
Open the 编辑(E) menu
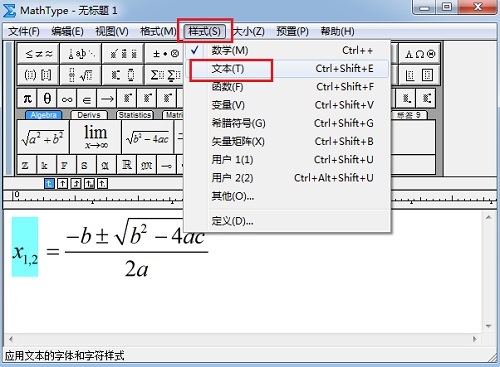pyautogui.click(x=67, y=32)
